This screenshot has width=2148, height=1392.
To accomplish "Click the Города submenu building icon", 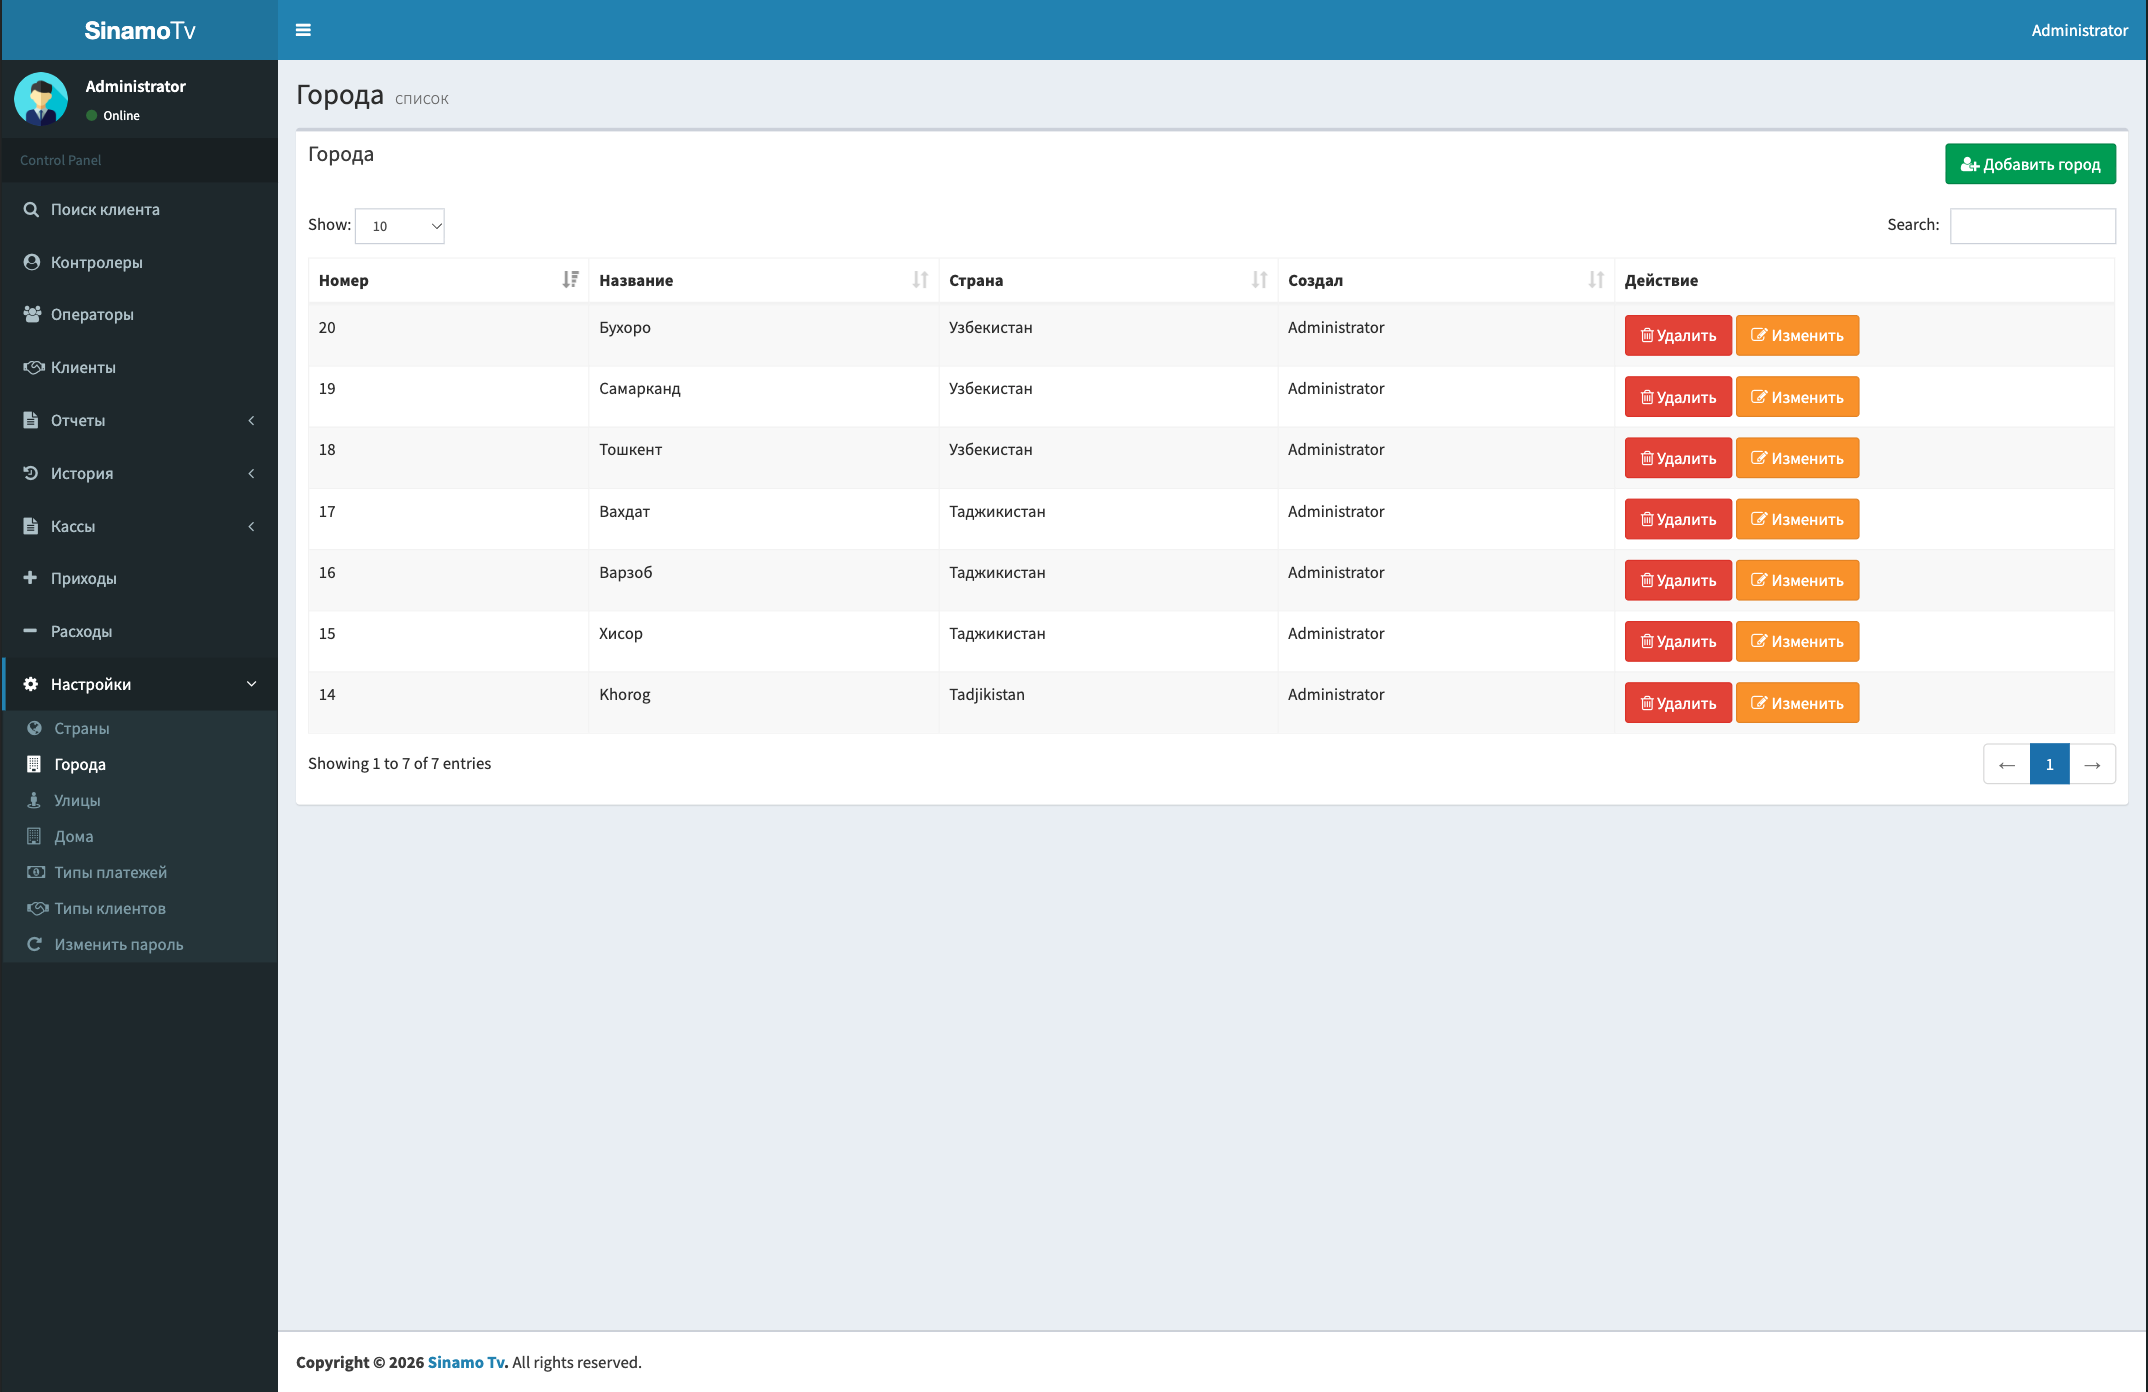I will pos(34,764).
